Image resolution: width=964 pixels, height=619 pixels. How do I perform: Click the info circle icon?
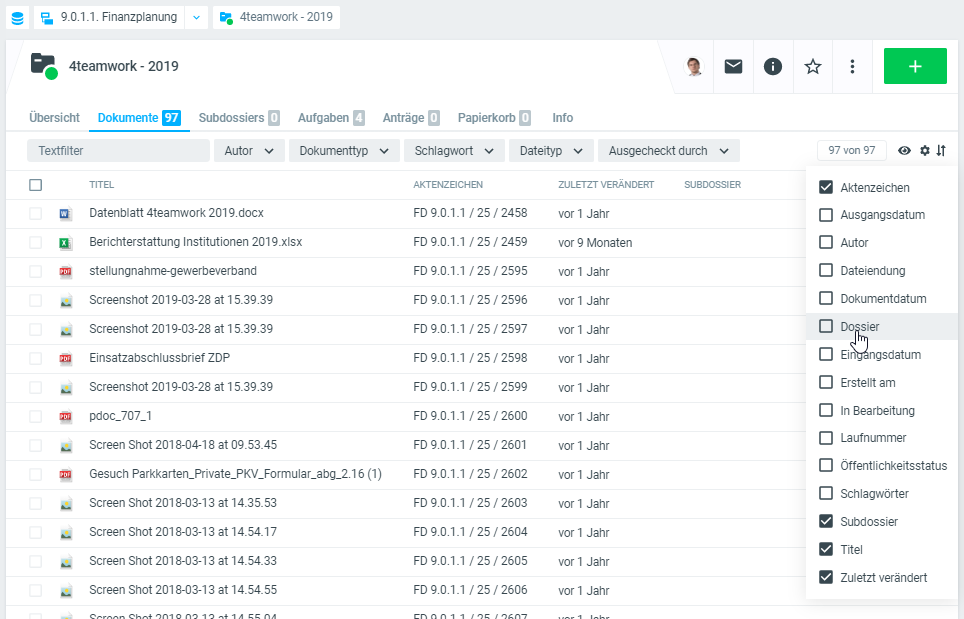pyautogui.click(x=773, y=66)
